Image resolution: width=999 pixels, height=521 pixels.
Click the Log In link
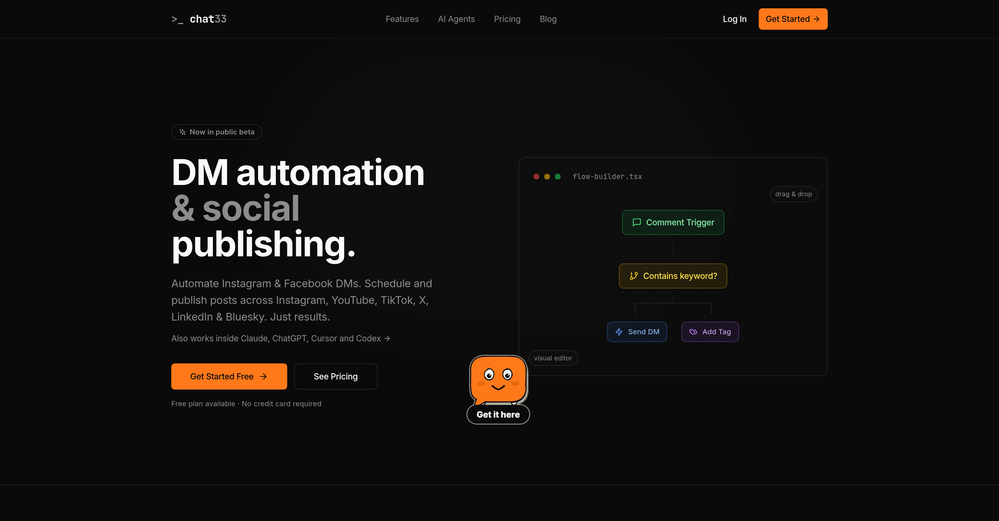[x=735, y=19]
